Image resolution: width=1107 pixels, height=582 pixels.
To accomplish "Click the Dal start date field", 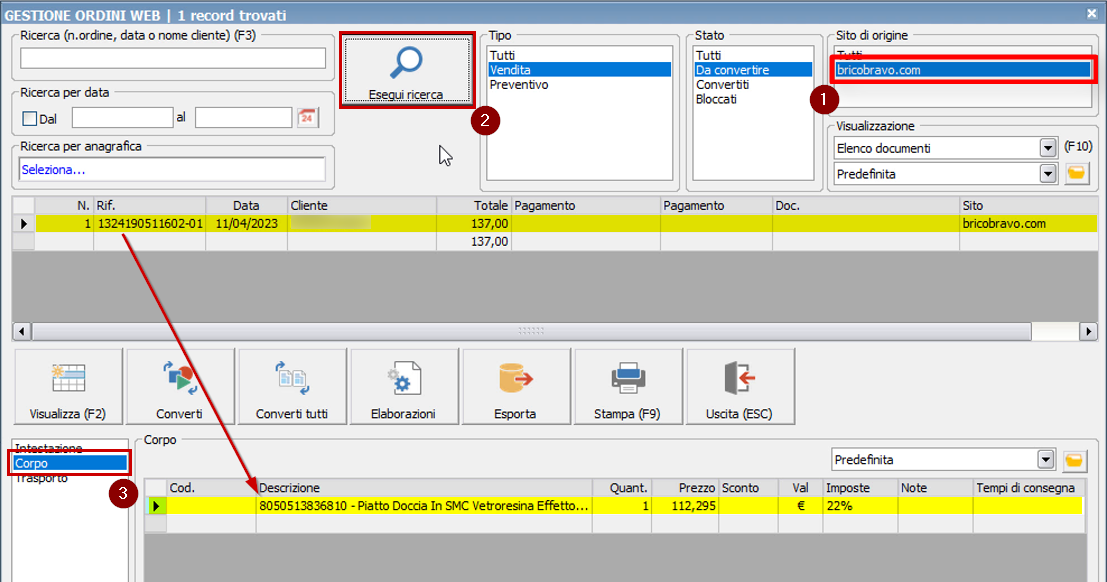I will [x=122, y=117].
